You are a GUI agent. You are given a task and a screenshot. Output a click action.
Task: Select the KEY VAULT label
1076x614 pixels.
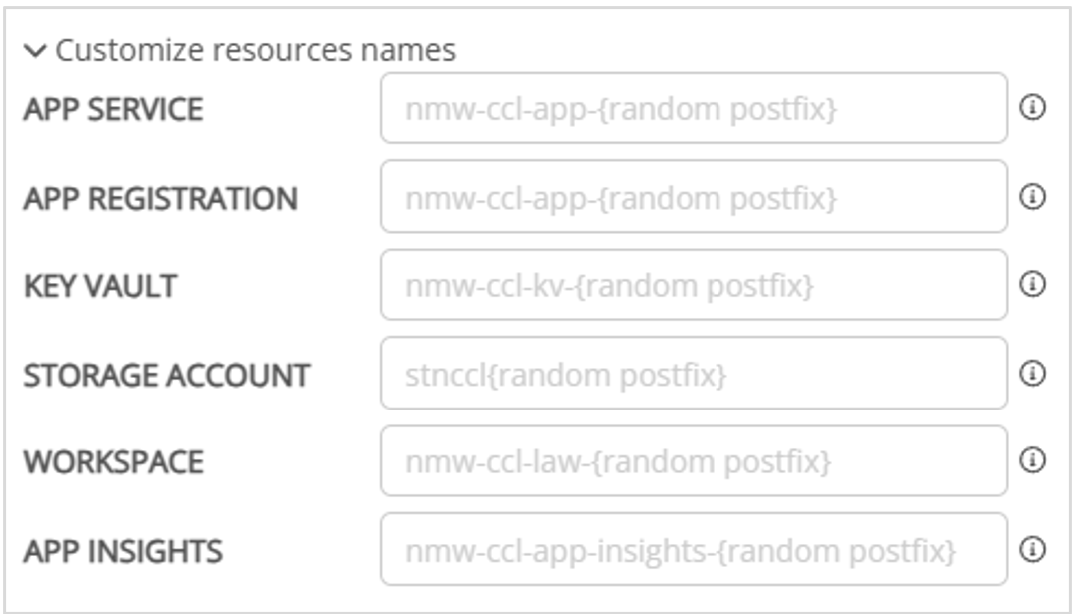pyautogui.click(x=99, y=286)
